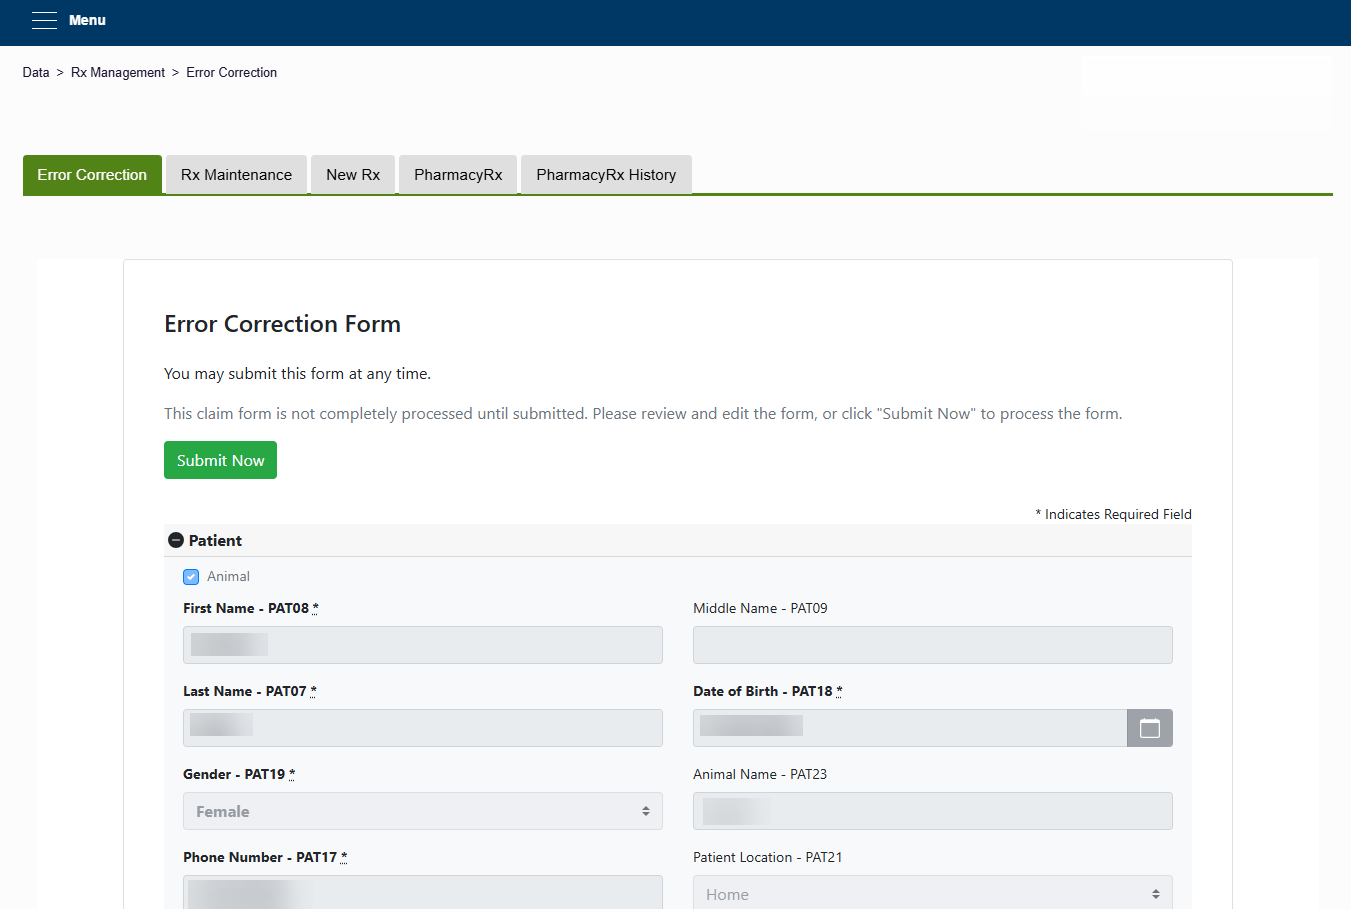
Task: Click the Submit Now button
Action: (x=220, y=460)
